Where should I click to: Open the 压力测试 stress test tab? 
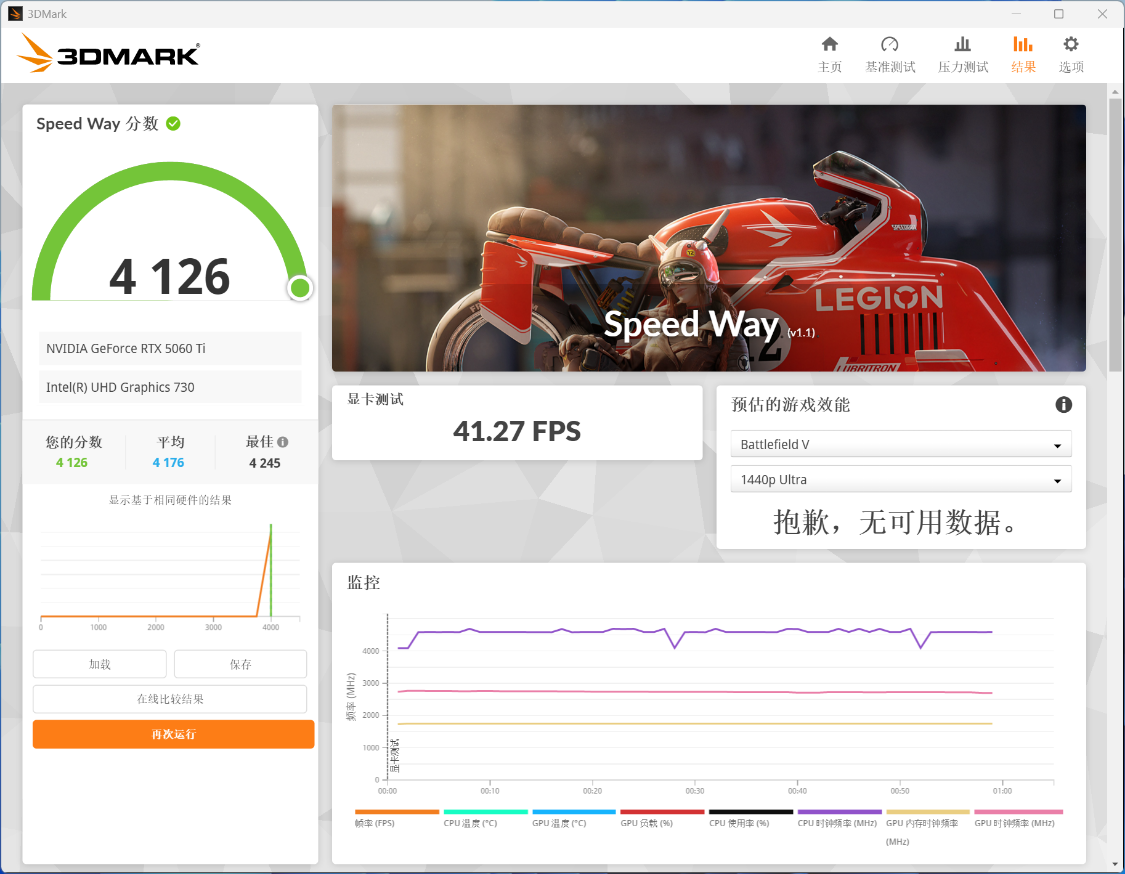point(963,55)
